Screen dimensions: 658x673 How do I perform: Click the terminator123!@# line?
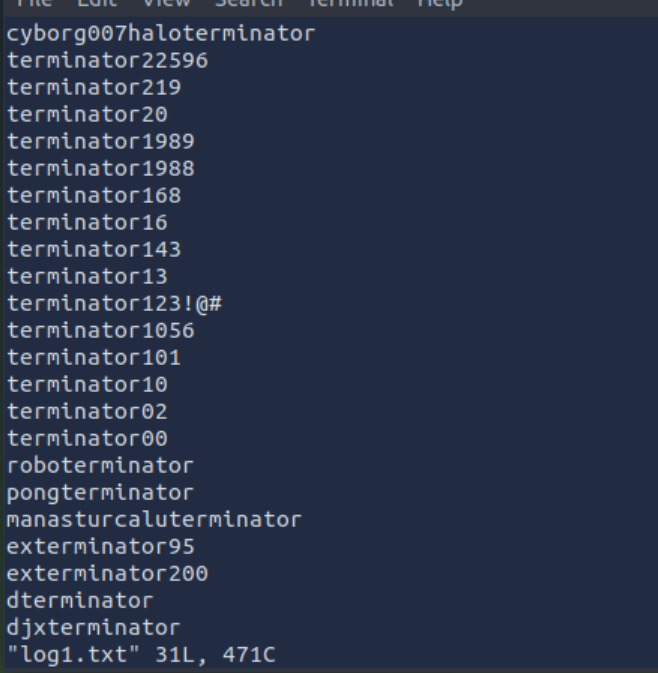114,303
